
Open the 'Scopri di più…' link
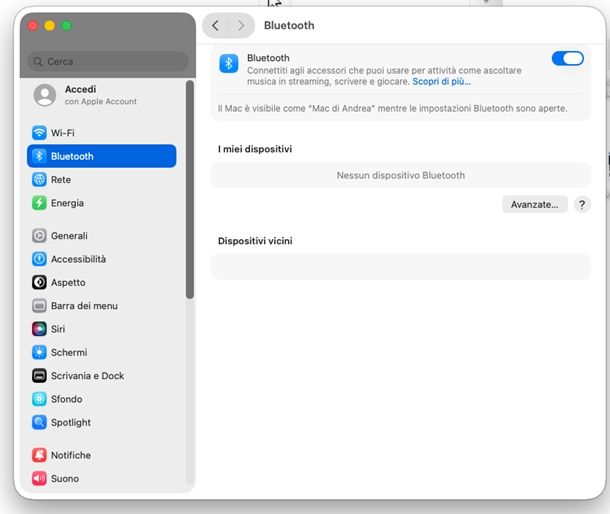[x=441, y=81]
